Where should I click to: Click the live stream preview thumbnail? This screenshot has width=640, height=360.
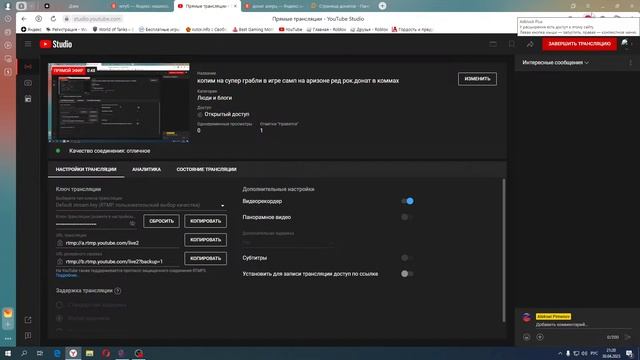click(119, 102)
